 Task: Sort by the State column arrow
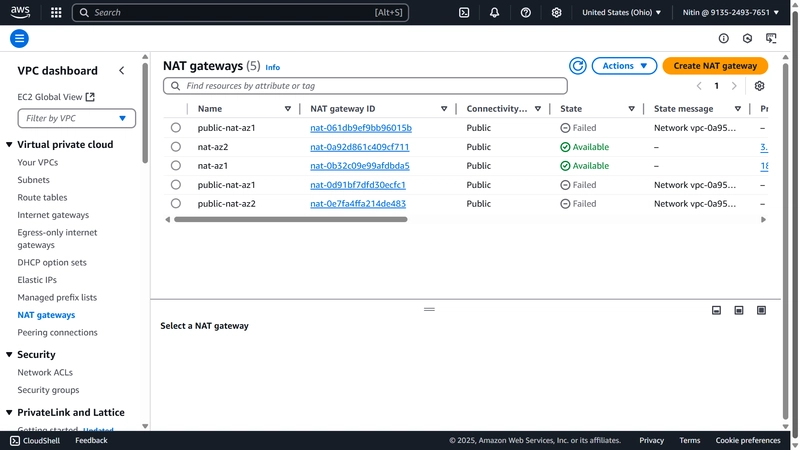click(632, 109)
